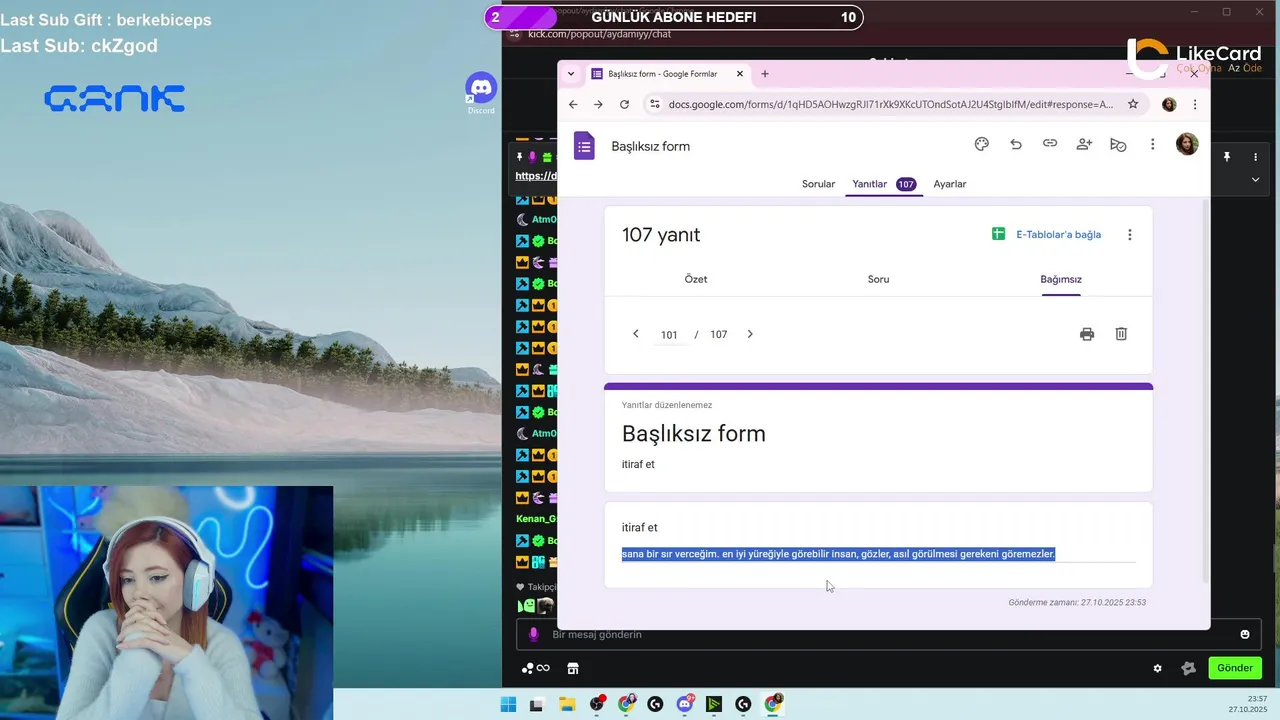Open the Sorular tab
The image size is (1280, 720).
tap(818, 184)
